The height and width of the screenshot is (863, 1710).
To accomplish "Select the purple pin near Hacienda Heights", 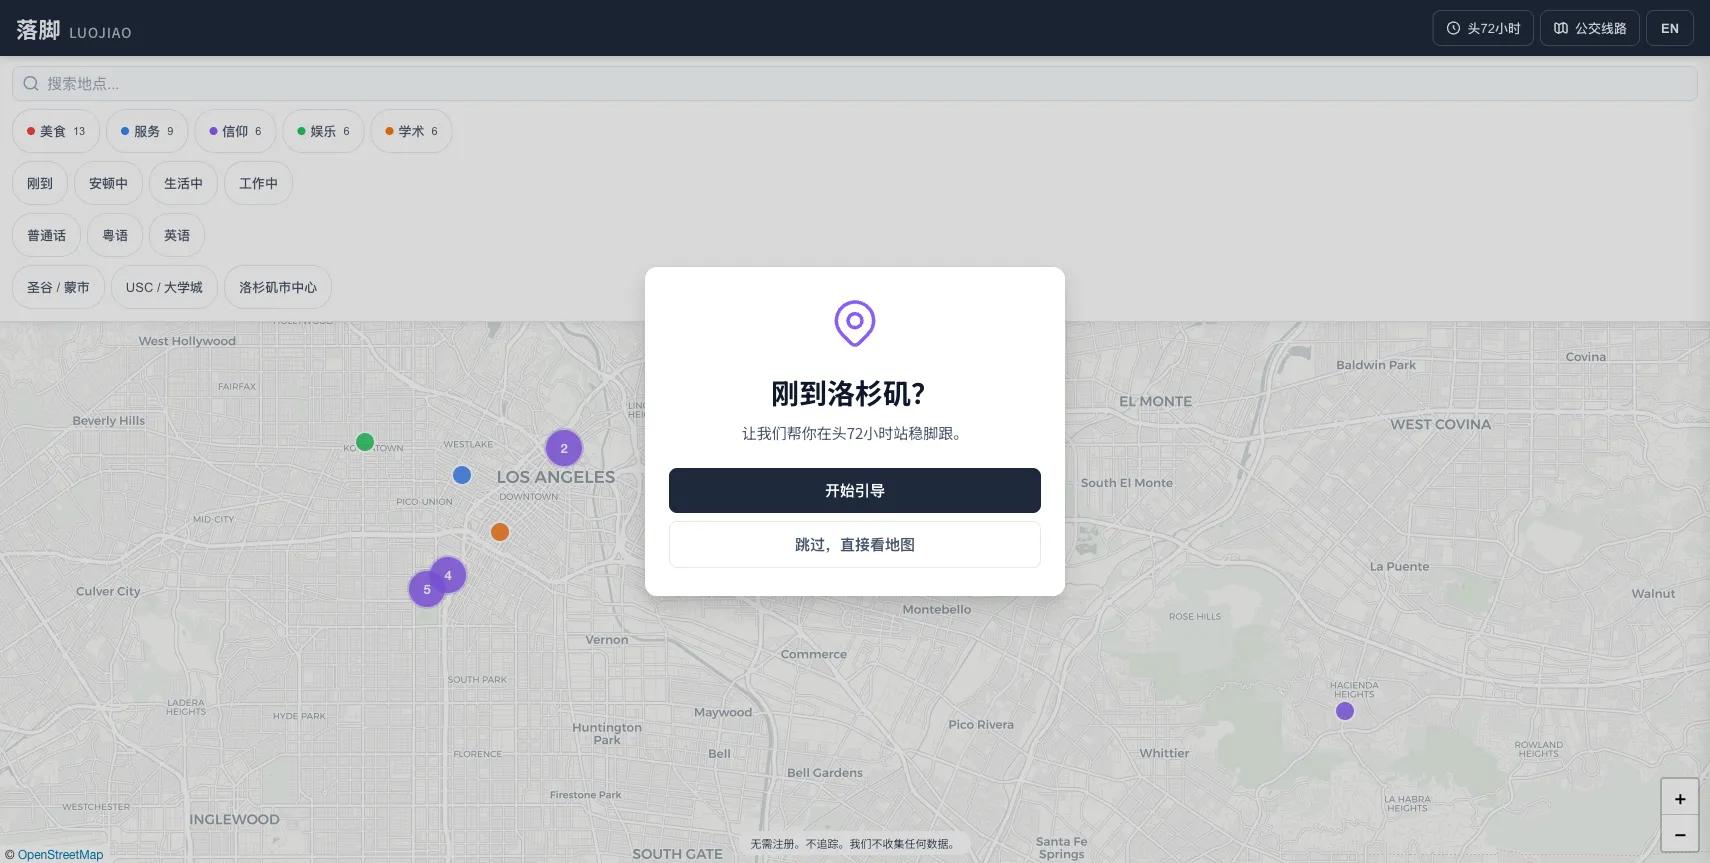I will point(1345,711).
